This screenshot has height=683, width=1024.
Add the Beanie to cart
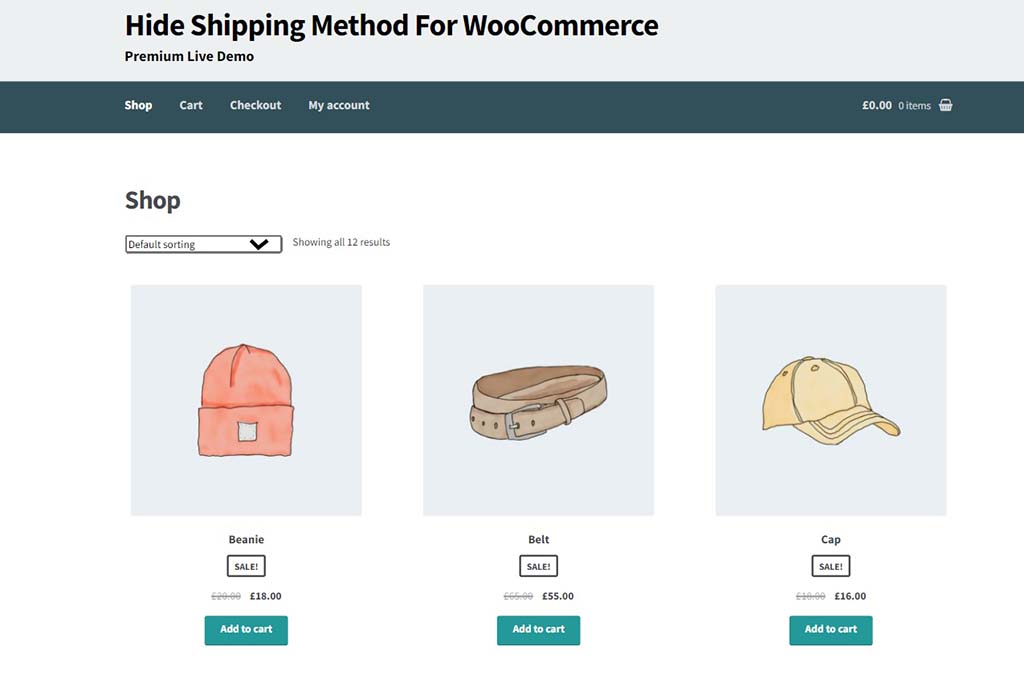(246, 629)
